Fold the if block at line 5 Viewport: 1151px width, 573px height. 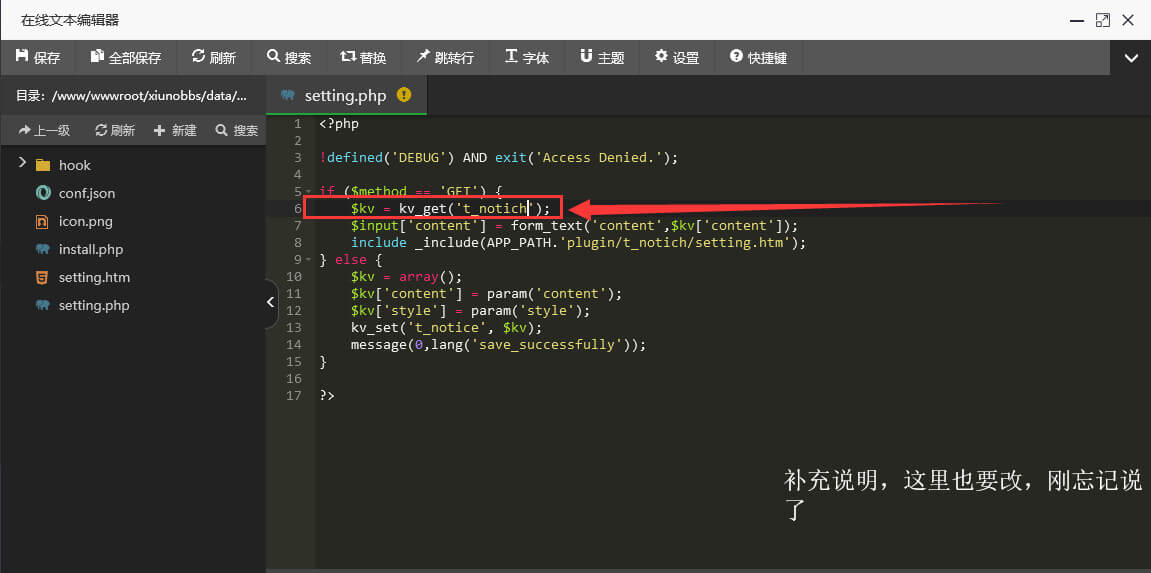(308, 192)
